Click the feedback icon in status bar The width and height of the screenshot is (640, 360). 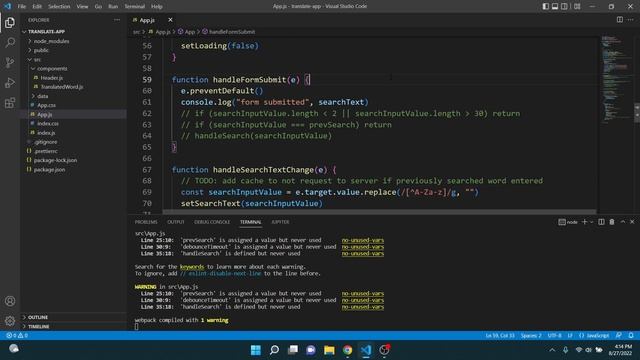click(x=619, y=336)
